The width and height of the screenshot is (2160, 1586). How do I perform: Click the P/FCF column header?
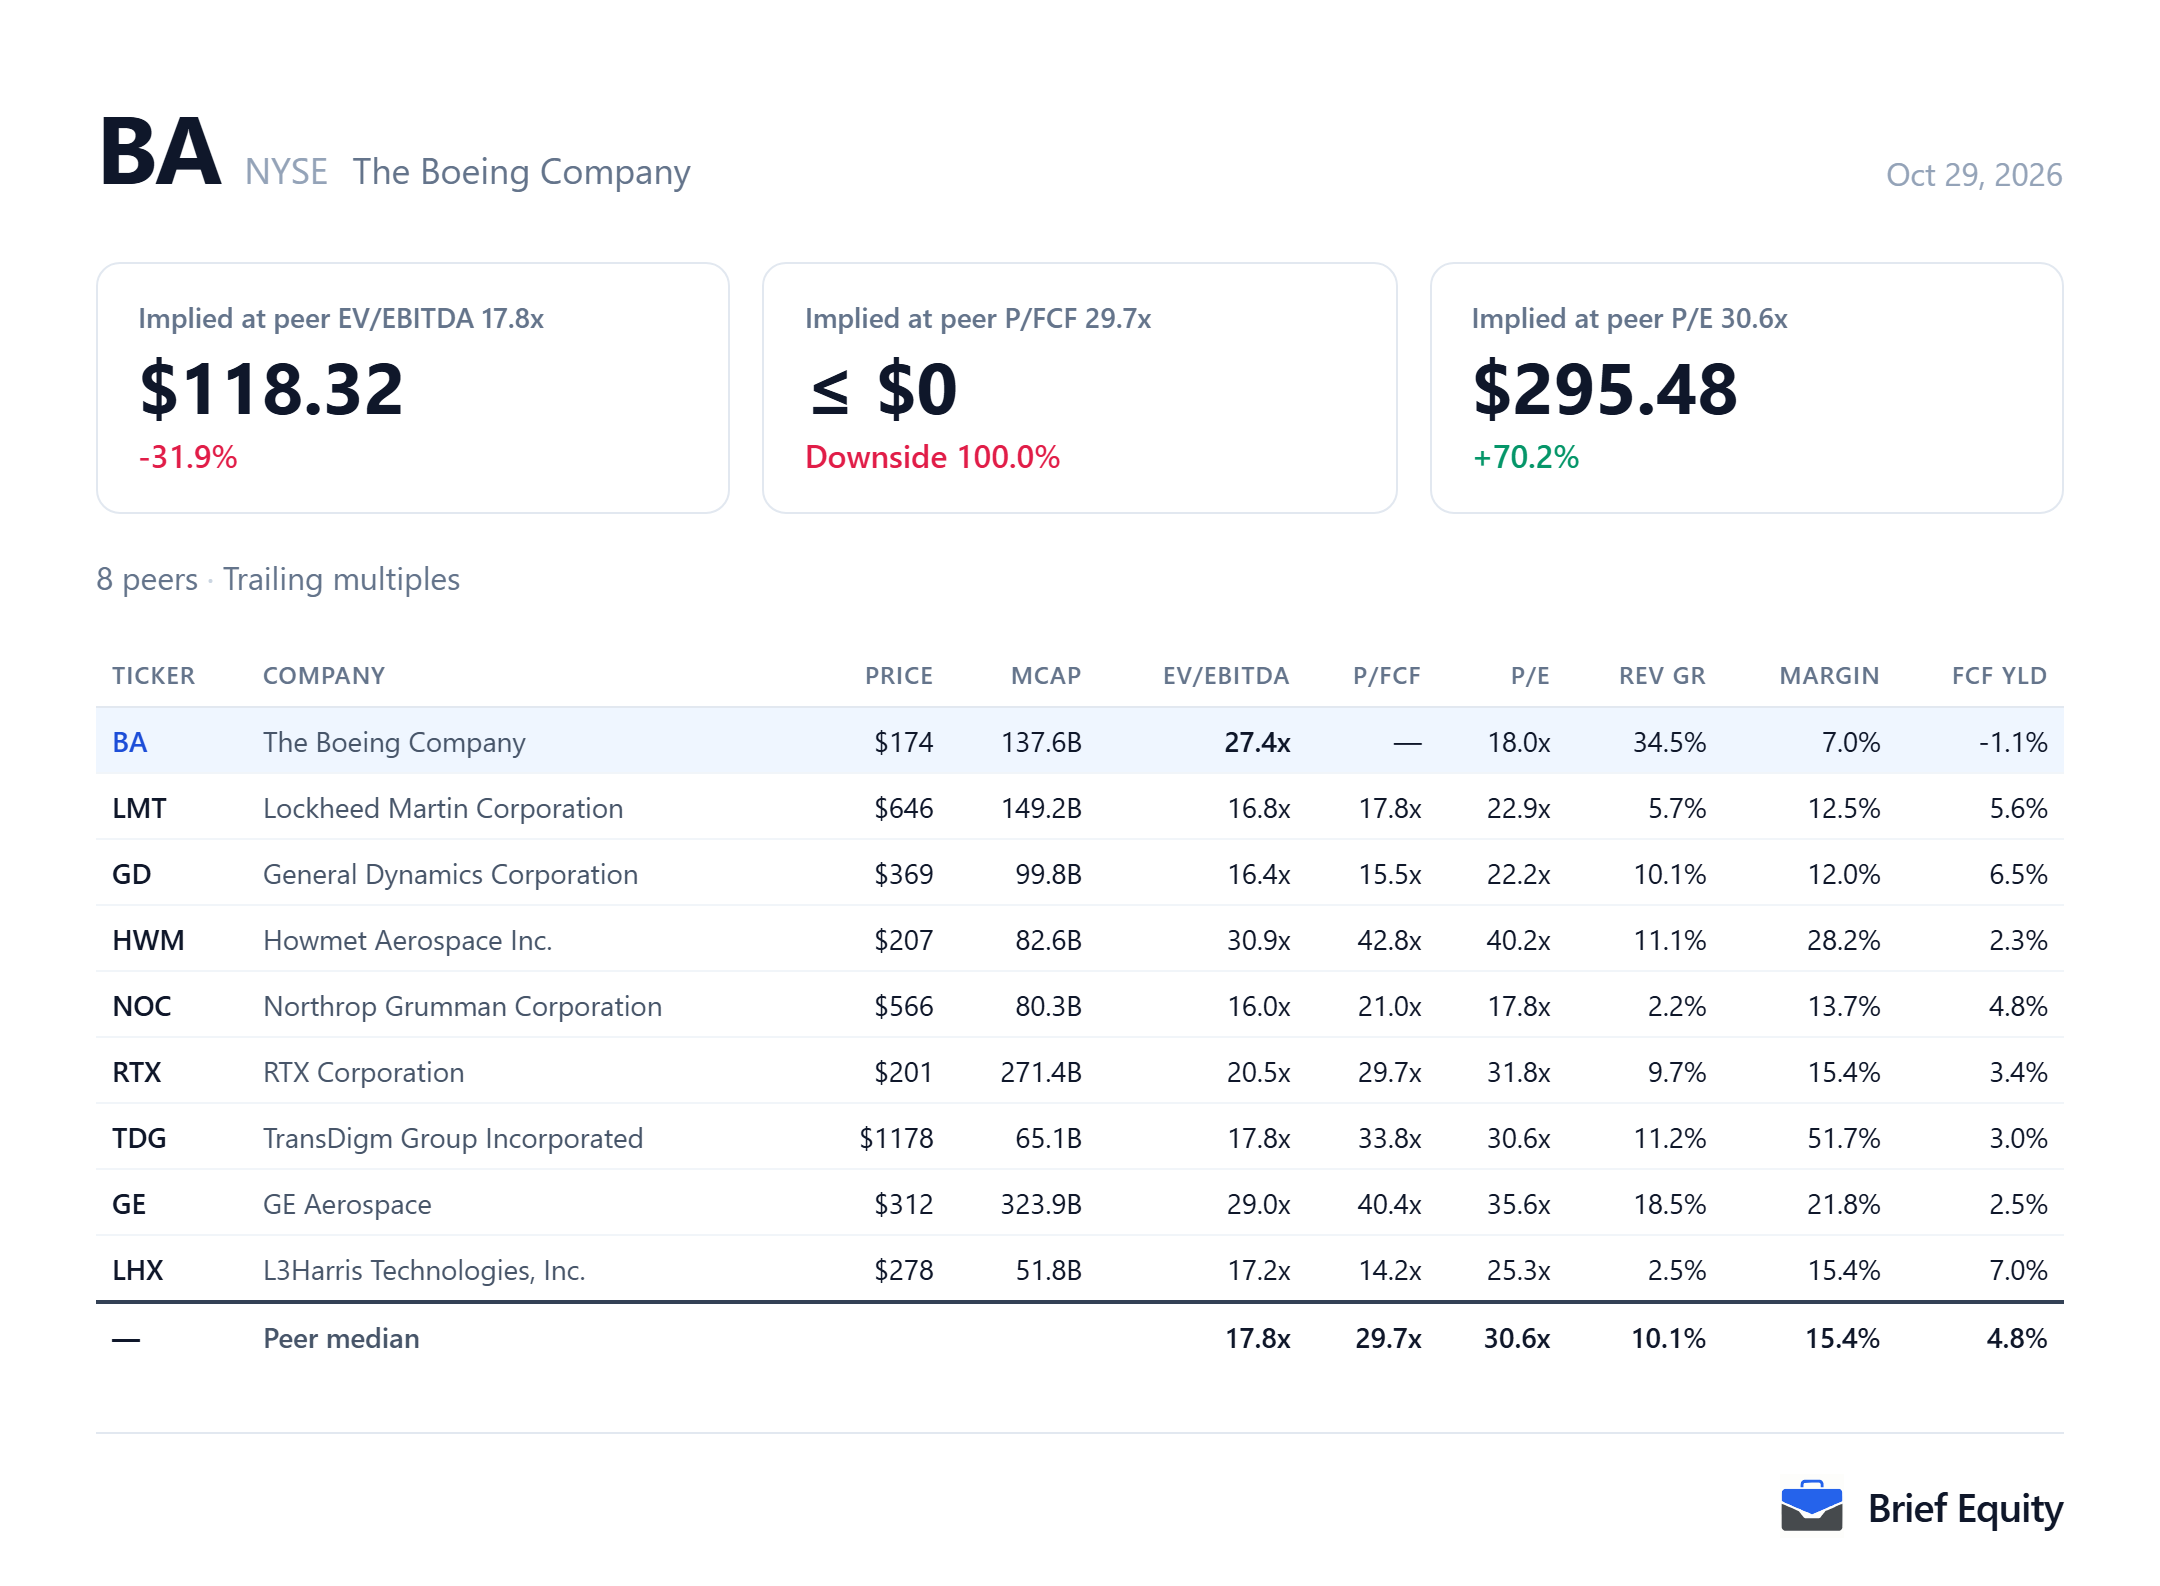pos(1386,676)
